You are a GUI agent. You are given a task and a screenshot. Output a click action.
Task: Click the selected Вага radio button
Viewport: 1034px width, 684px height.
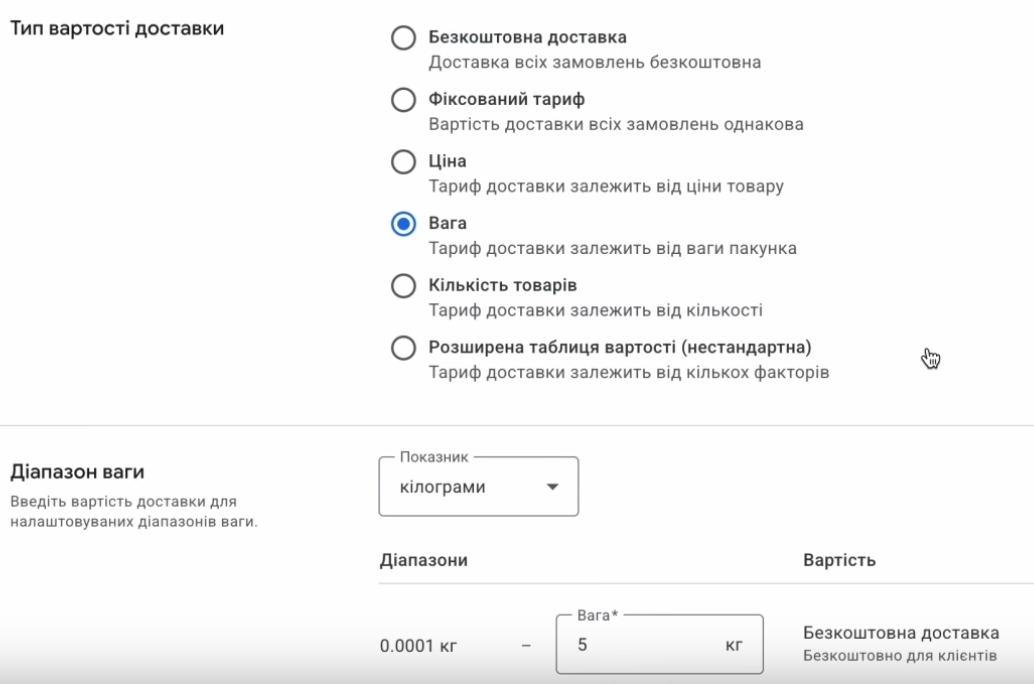click(403, 224)
